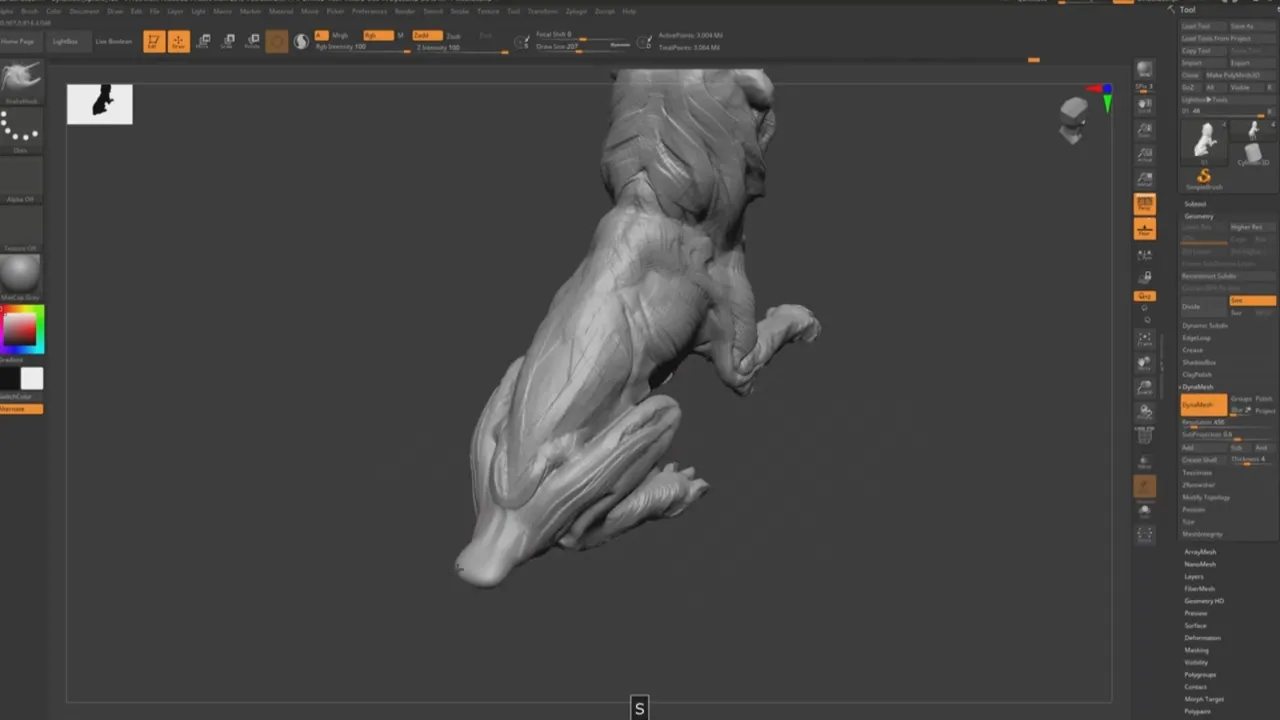Click the BPR render icon
The width and height of the screenshot is (1280, 720).
1144,69
